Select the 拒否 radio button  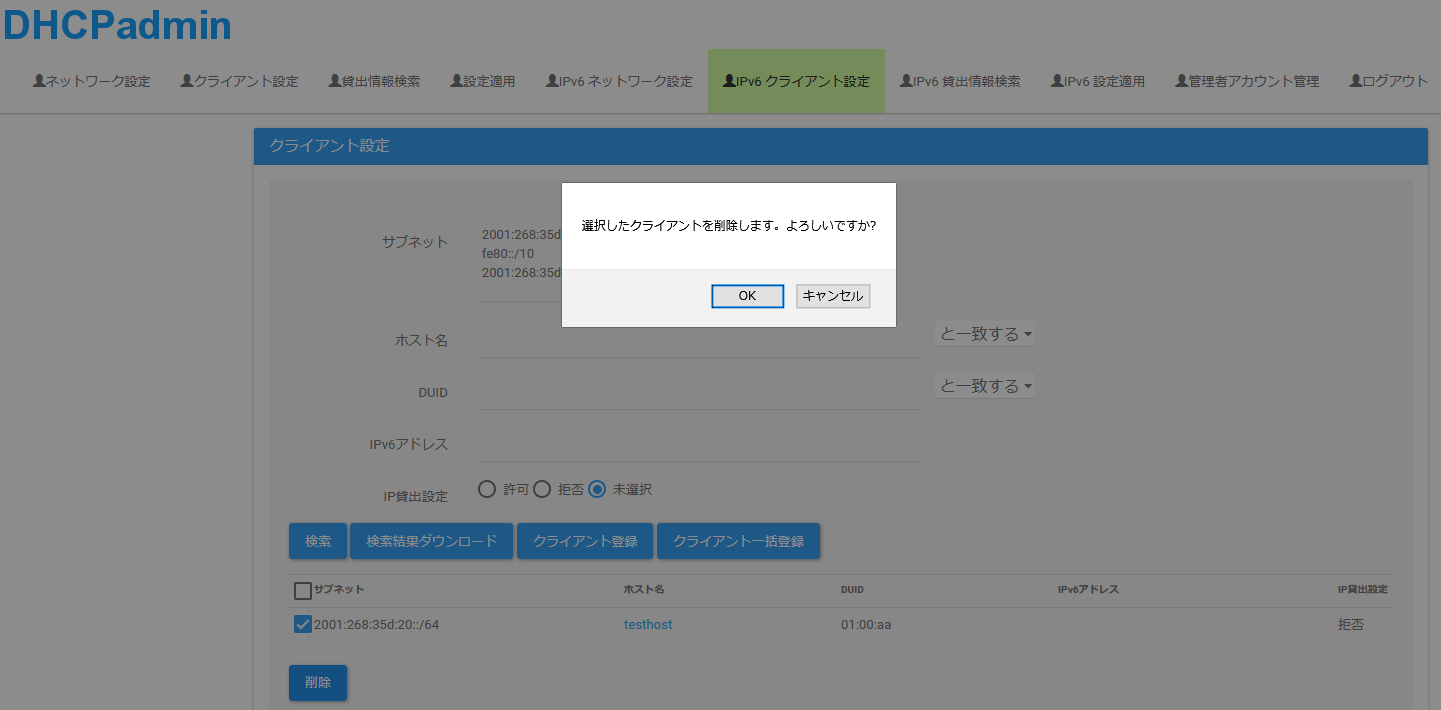[x=542, y=489]
